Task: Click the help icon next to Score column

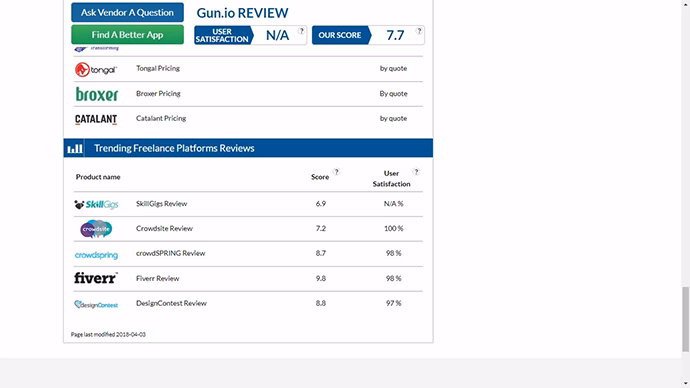Action: pyautogui.click(x=336, y=172)
